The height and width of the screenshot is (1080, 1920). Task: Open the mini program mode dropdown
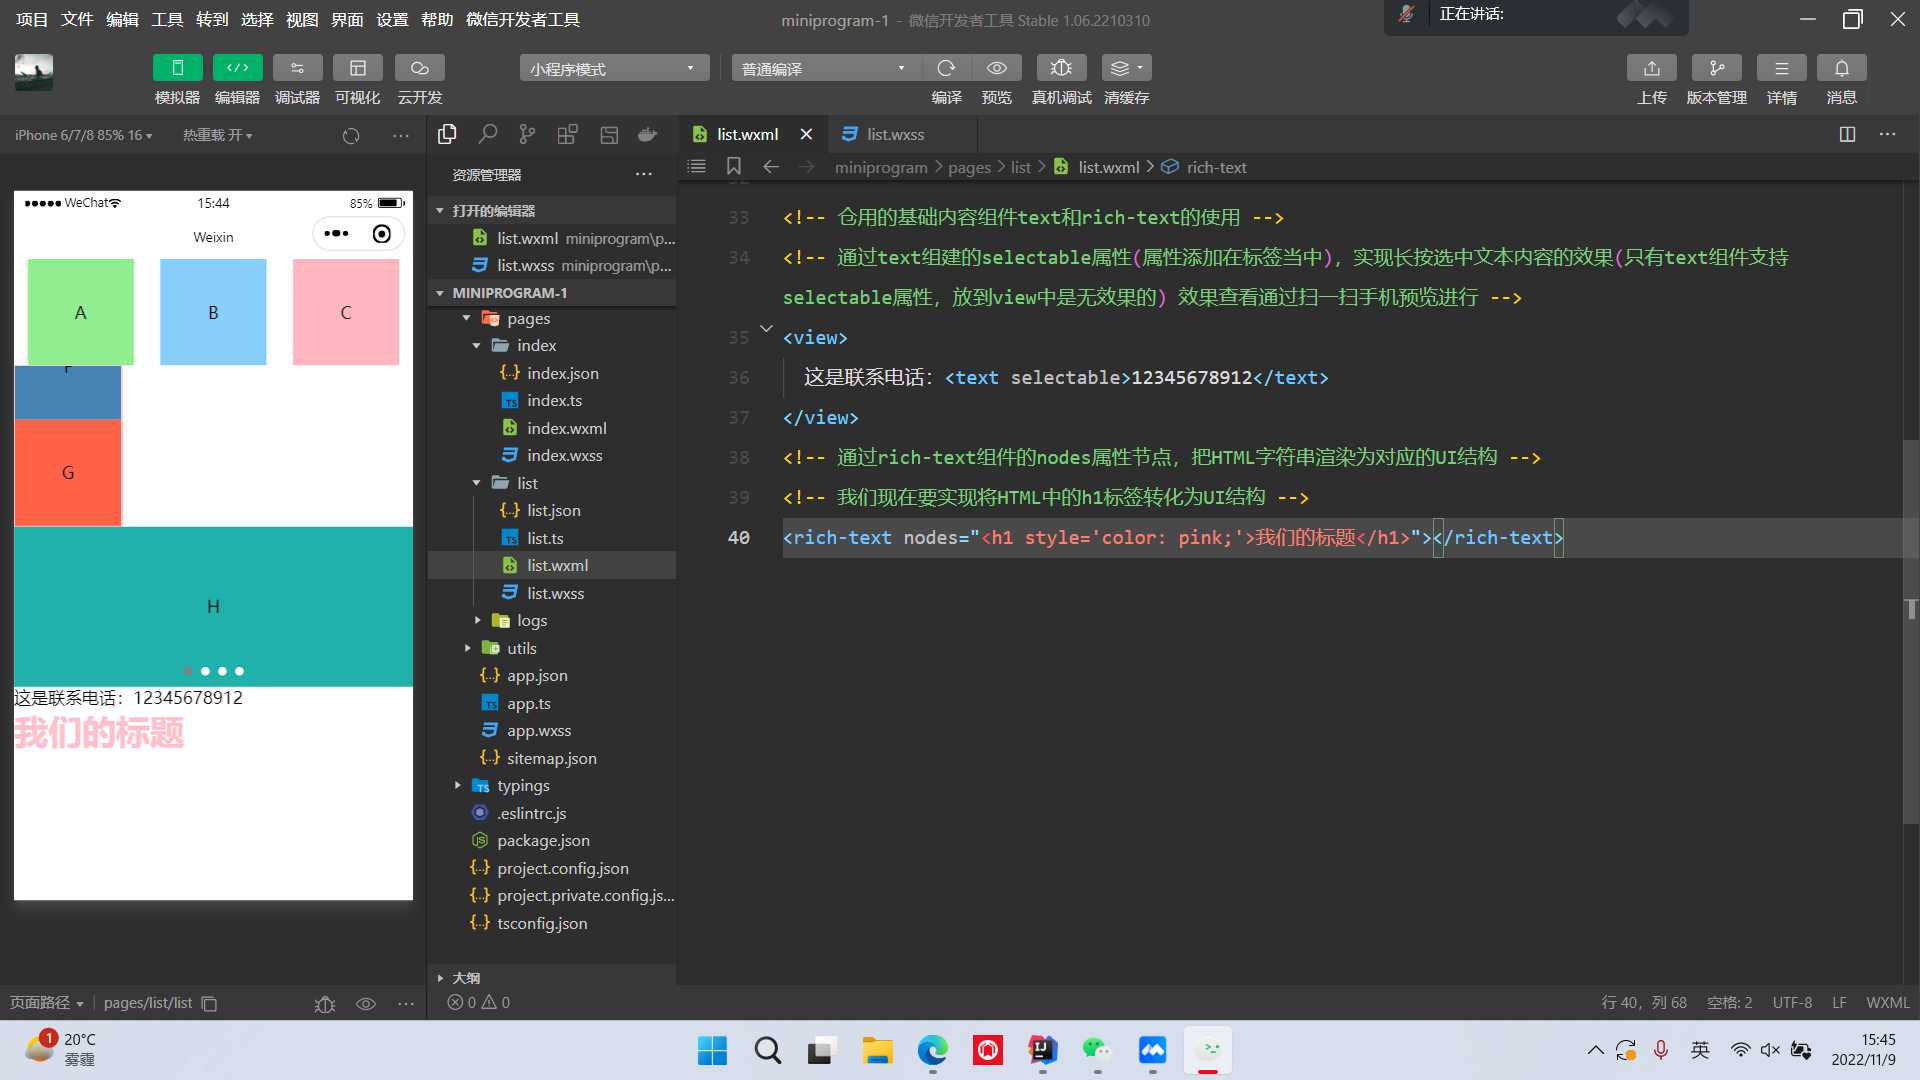(613, 68)
